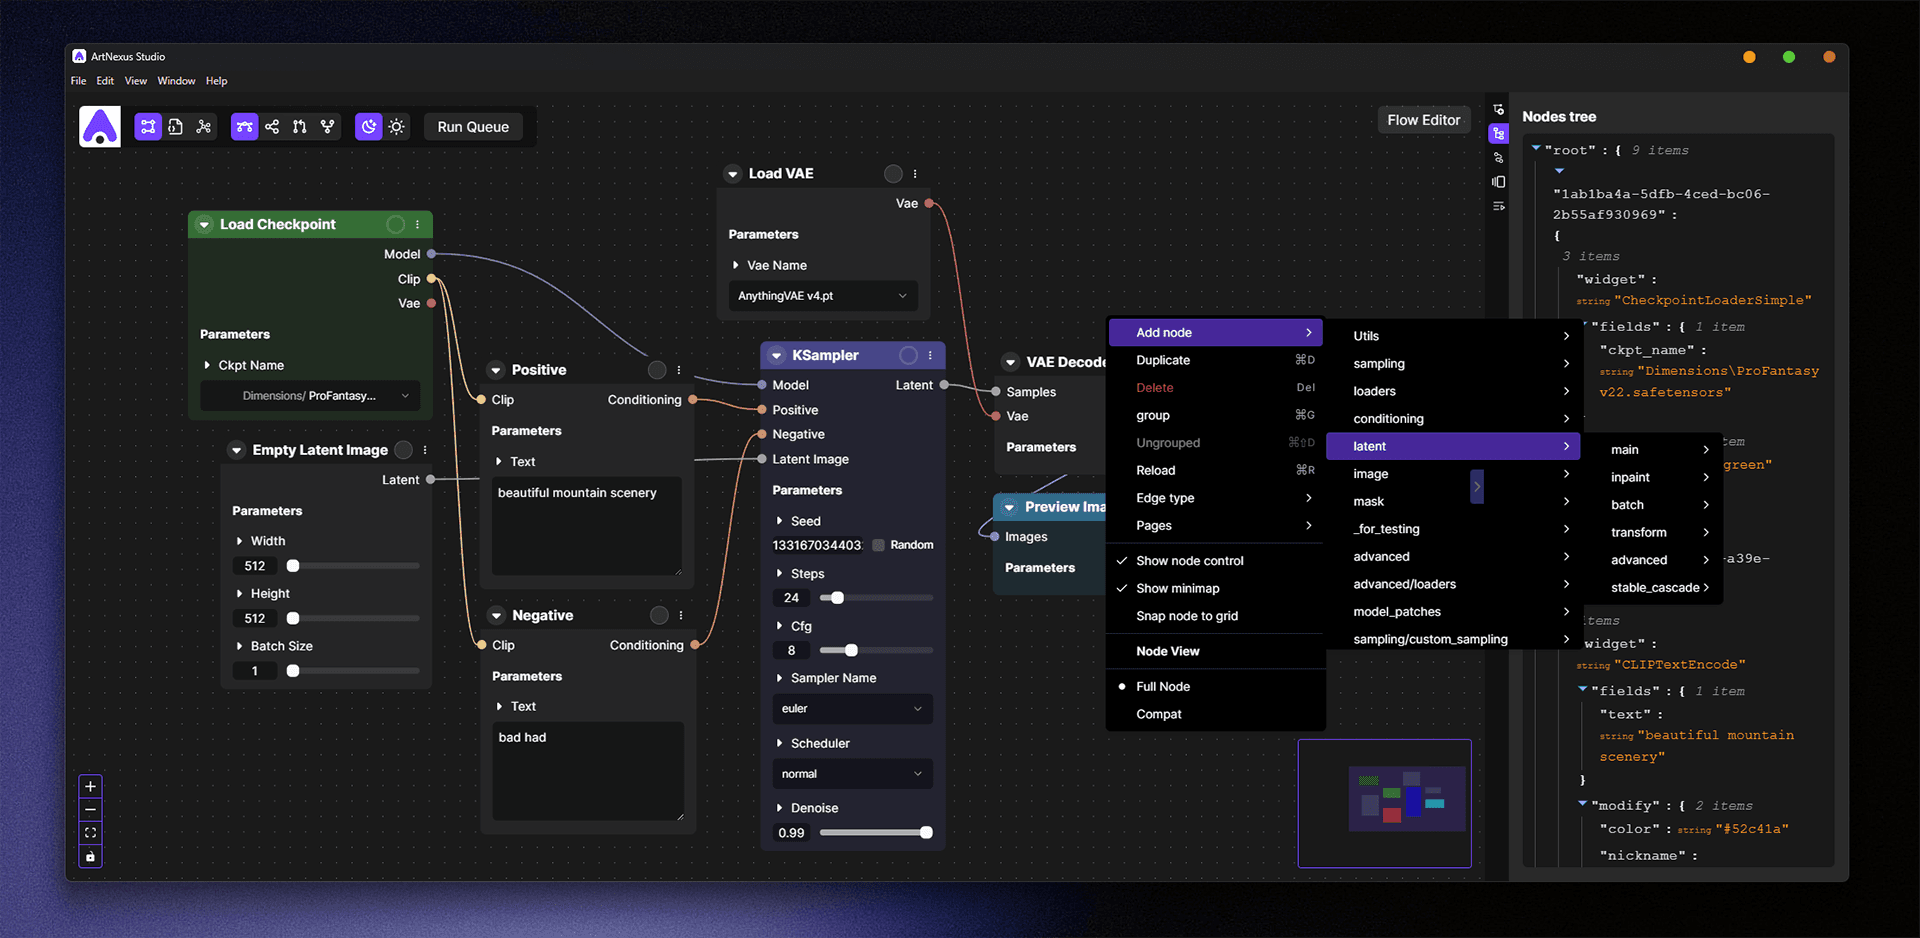Click the Run Queue button
Image resolution: width=1920 pixels, height=938 pixels.
pos(473,127)
